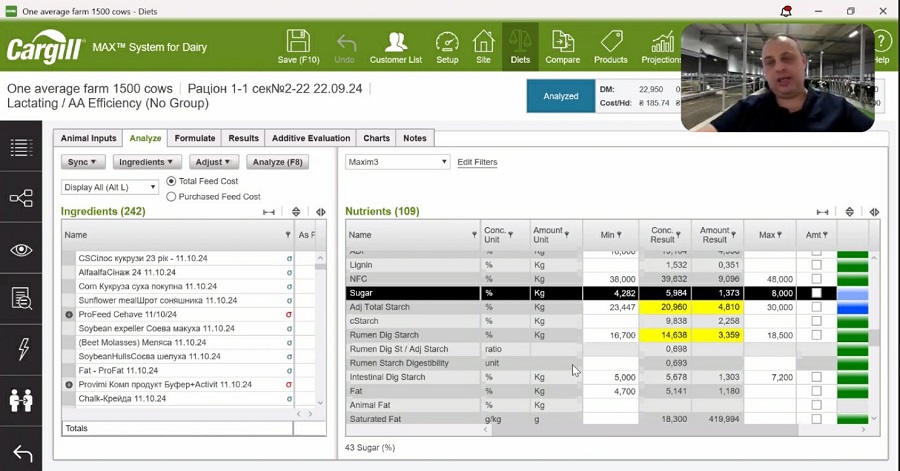
Task: Switch to Formulate tab
Action: pos(195,138)
